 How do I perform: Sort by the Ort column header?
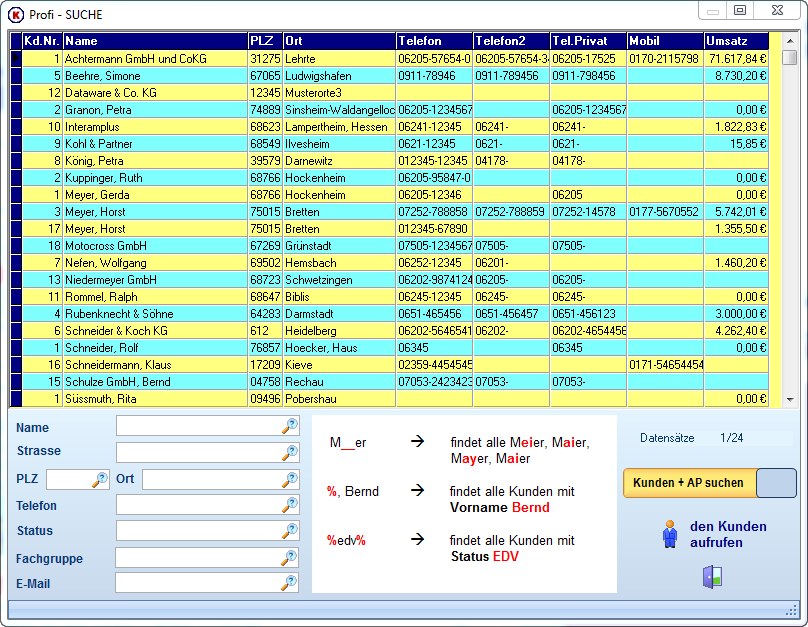(340, 41)
